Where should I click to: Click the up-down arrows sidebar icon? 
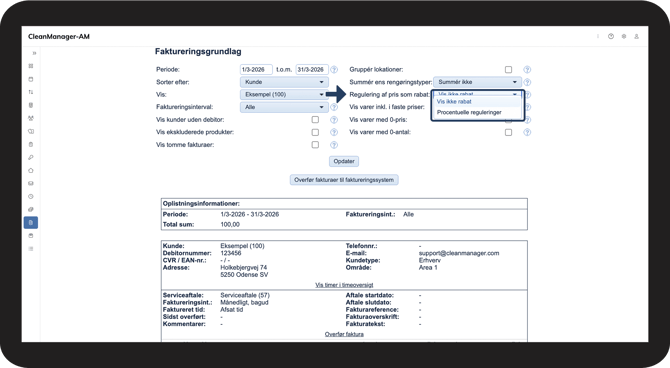[31, 92]
